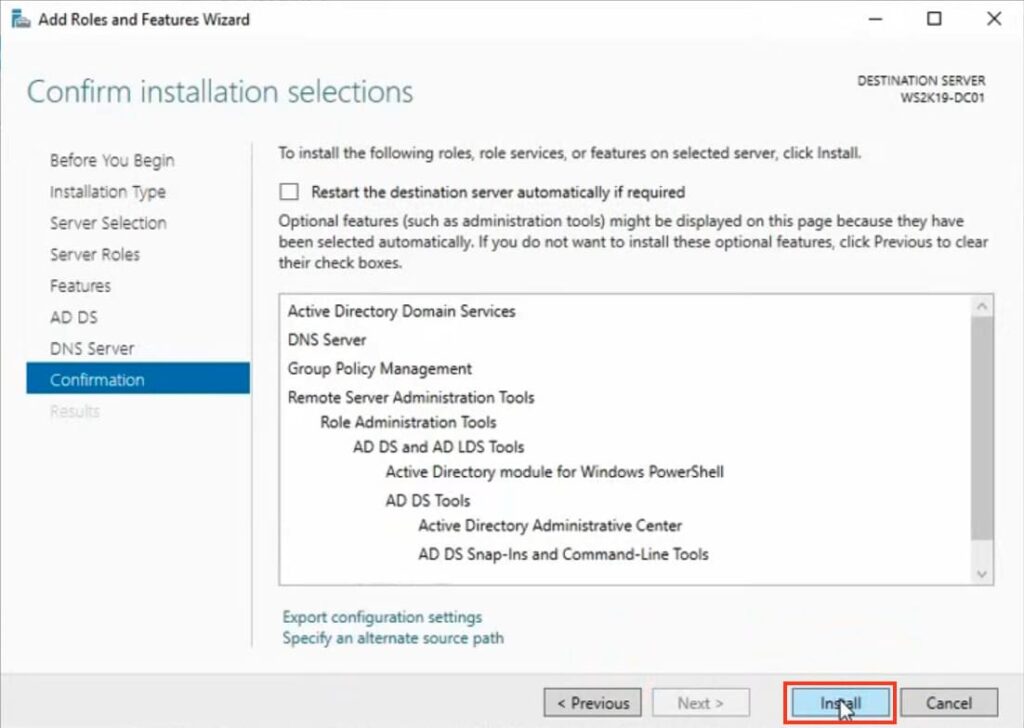
Task: Select the highlighted Confirmation step
Action: click(97, 380)
